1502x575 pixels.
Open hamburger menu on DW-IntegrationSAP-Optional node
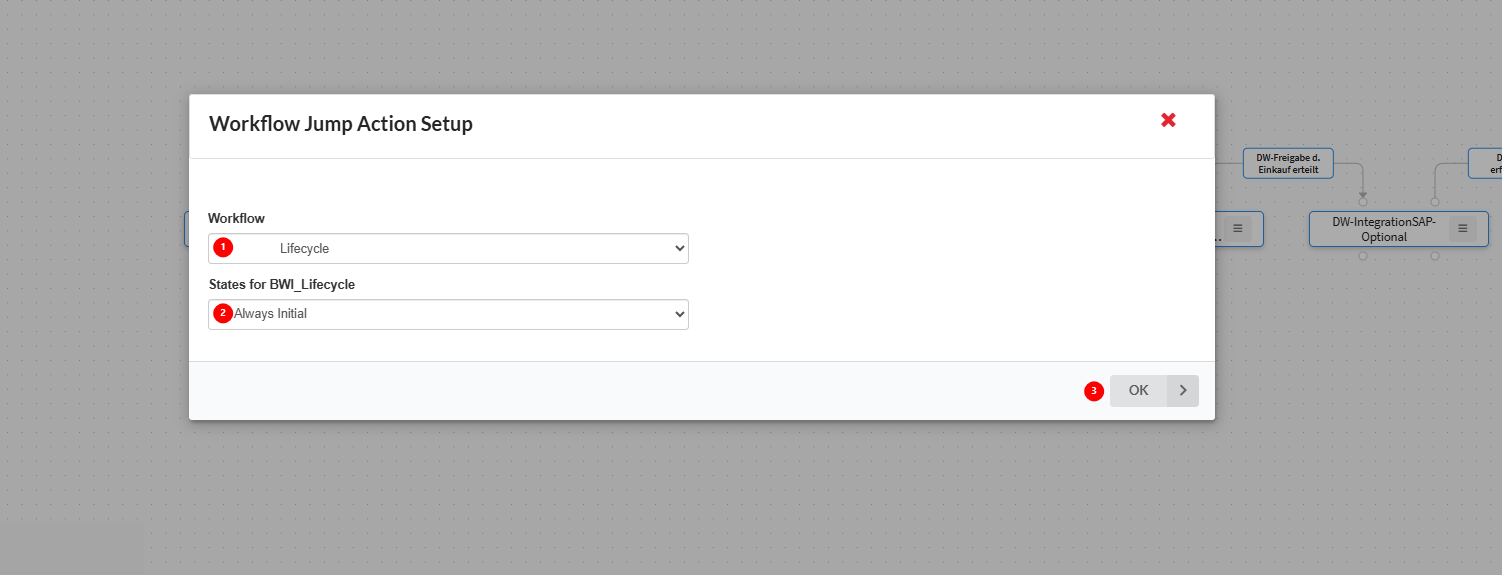1462,229
